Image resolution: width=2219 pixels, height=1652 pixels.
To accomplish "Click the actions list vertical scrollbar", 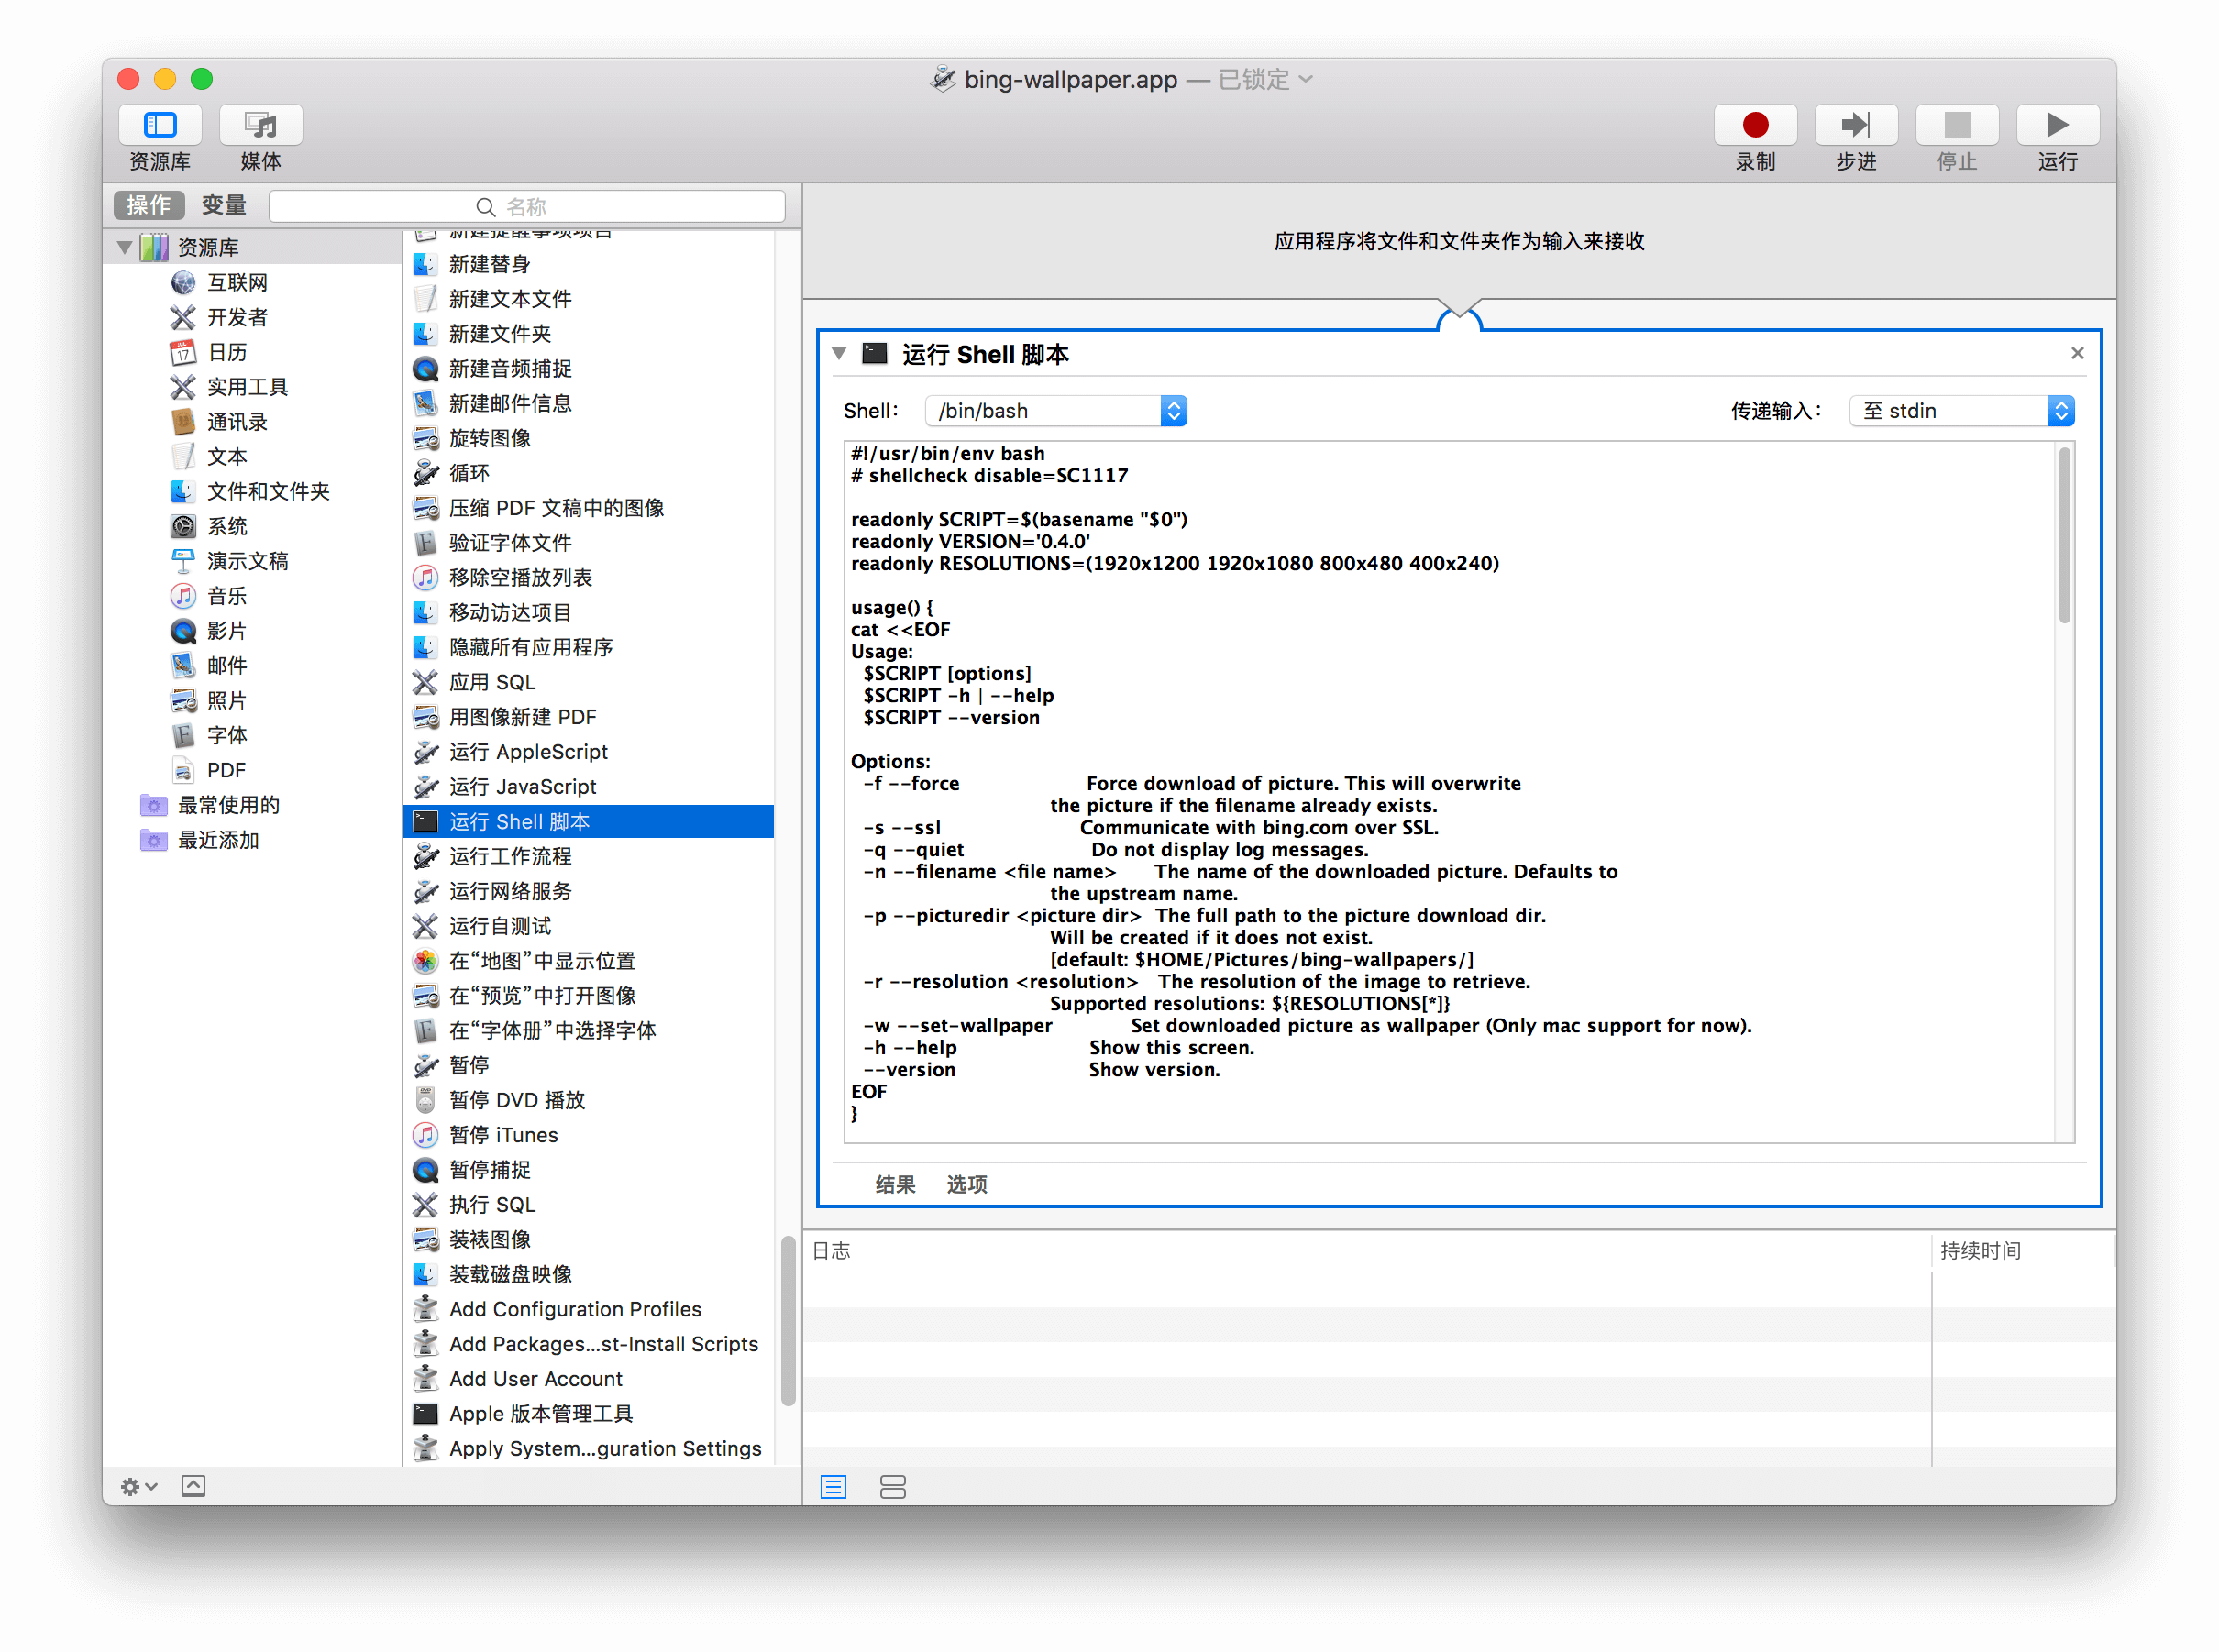I will (788, 1321).
